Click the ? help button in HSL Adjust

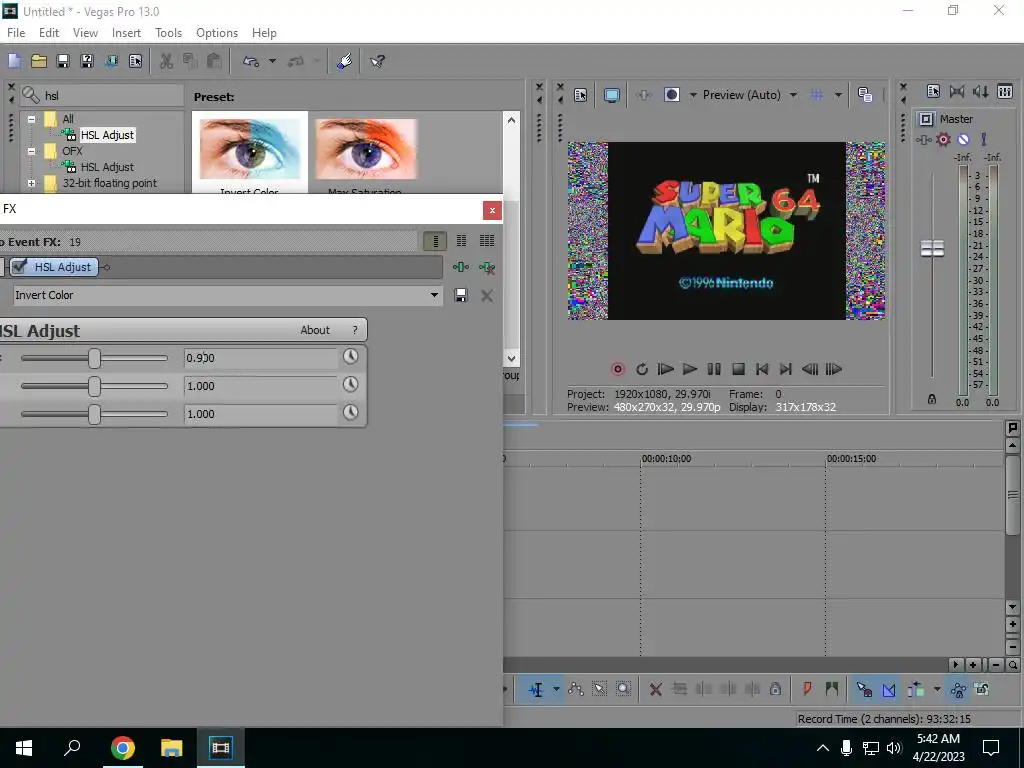pos(355,330)
